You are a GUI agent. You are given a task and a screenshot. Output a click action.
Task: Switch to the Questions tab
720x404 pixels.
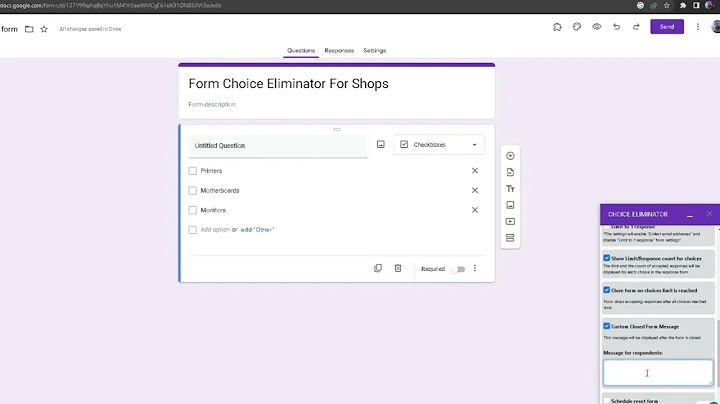coord(301,50)
